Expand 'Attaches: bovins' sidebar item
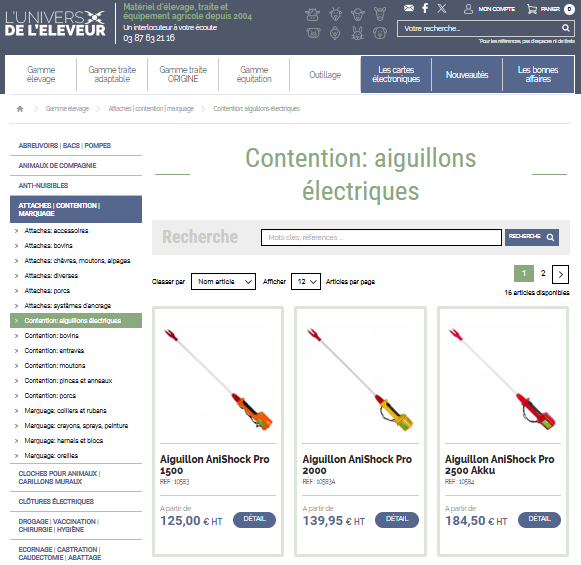The width and height of the screenshot is (581, 565). 48,246
